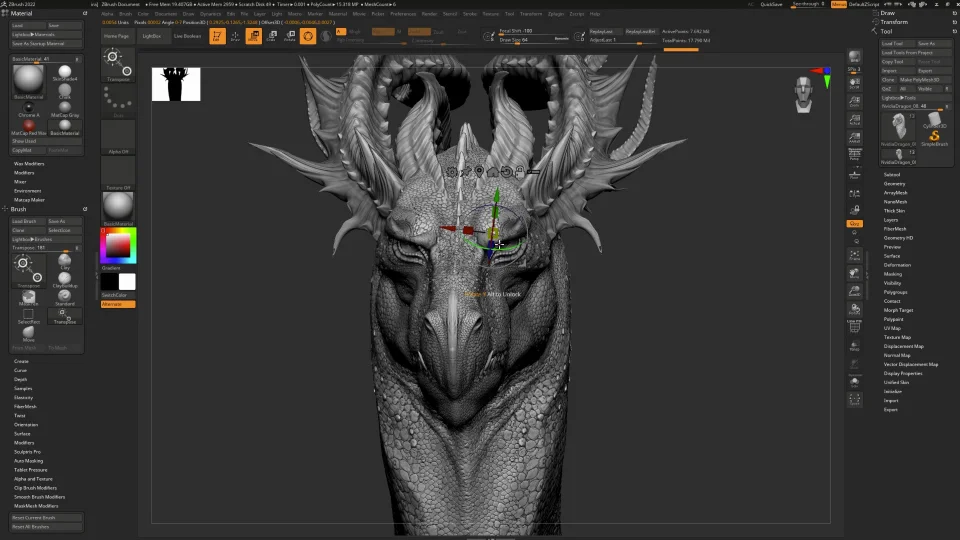Toggle Live Boolean

point(187,36)
